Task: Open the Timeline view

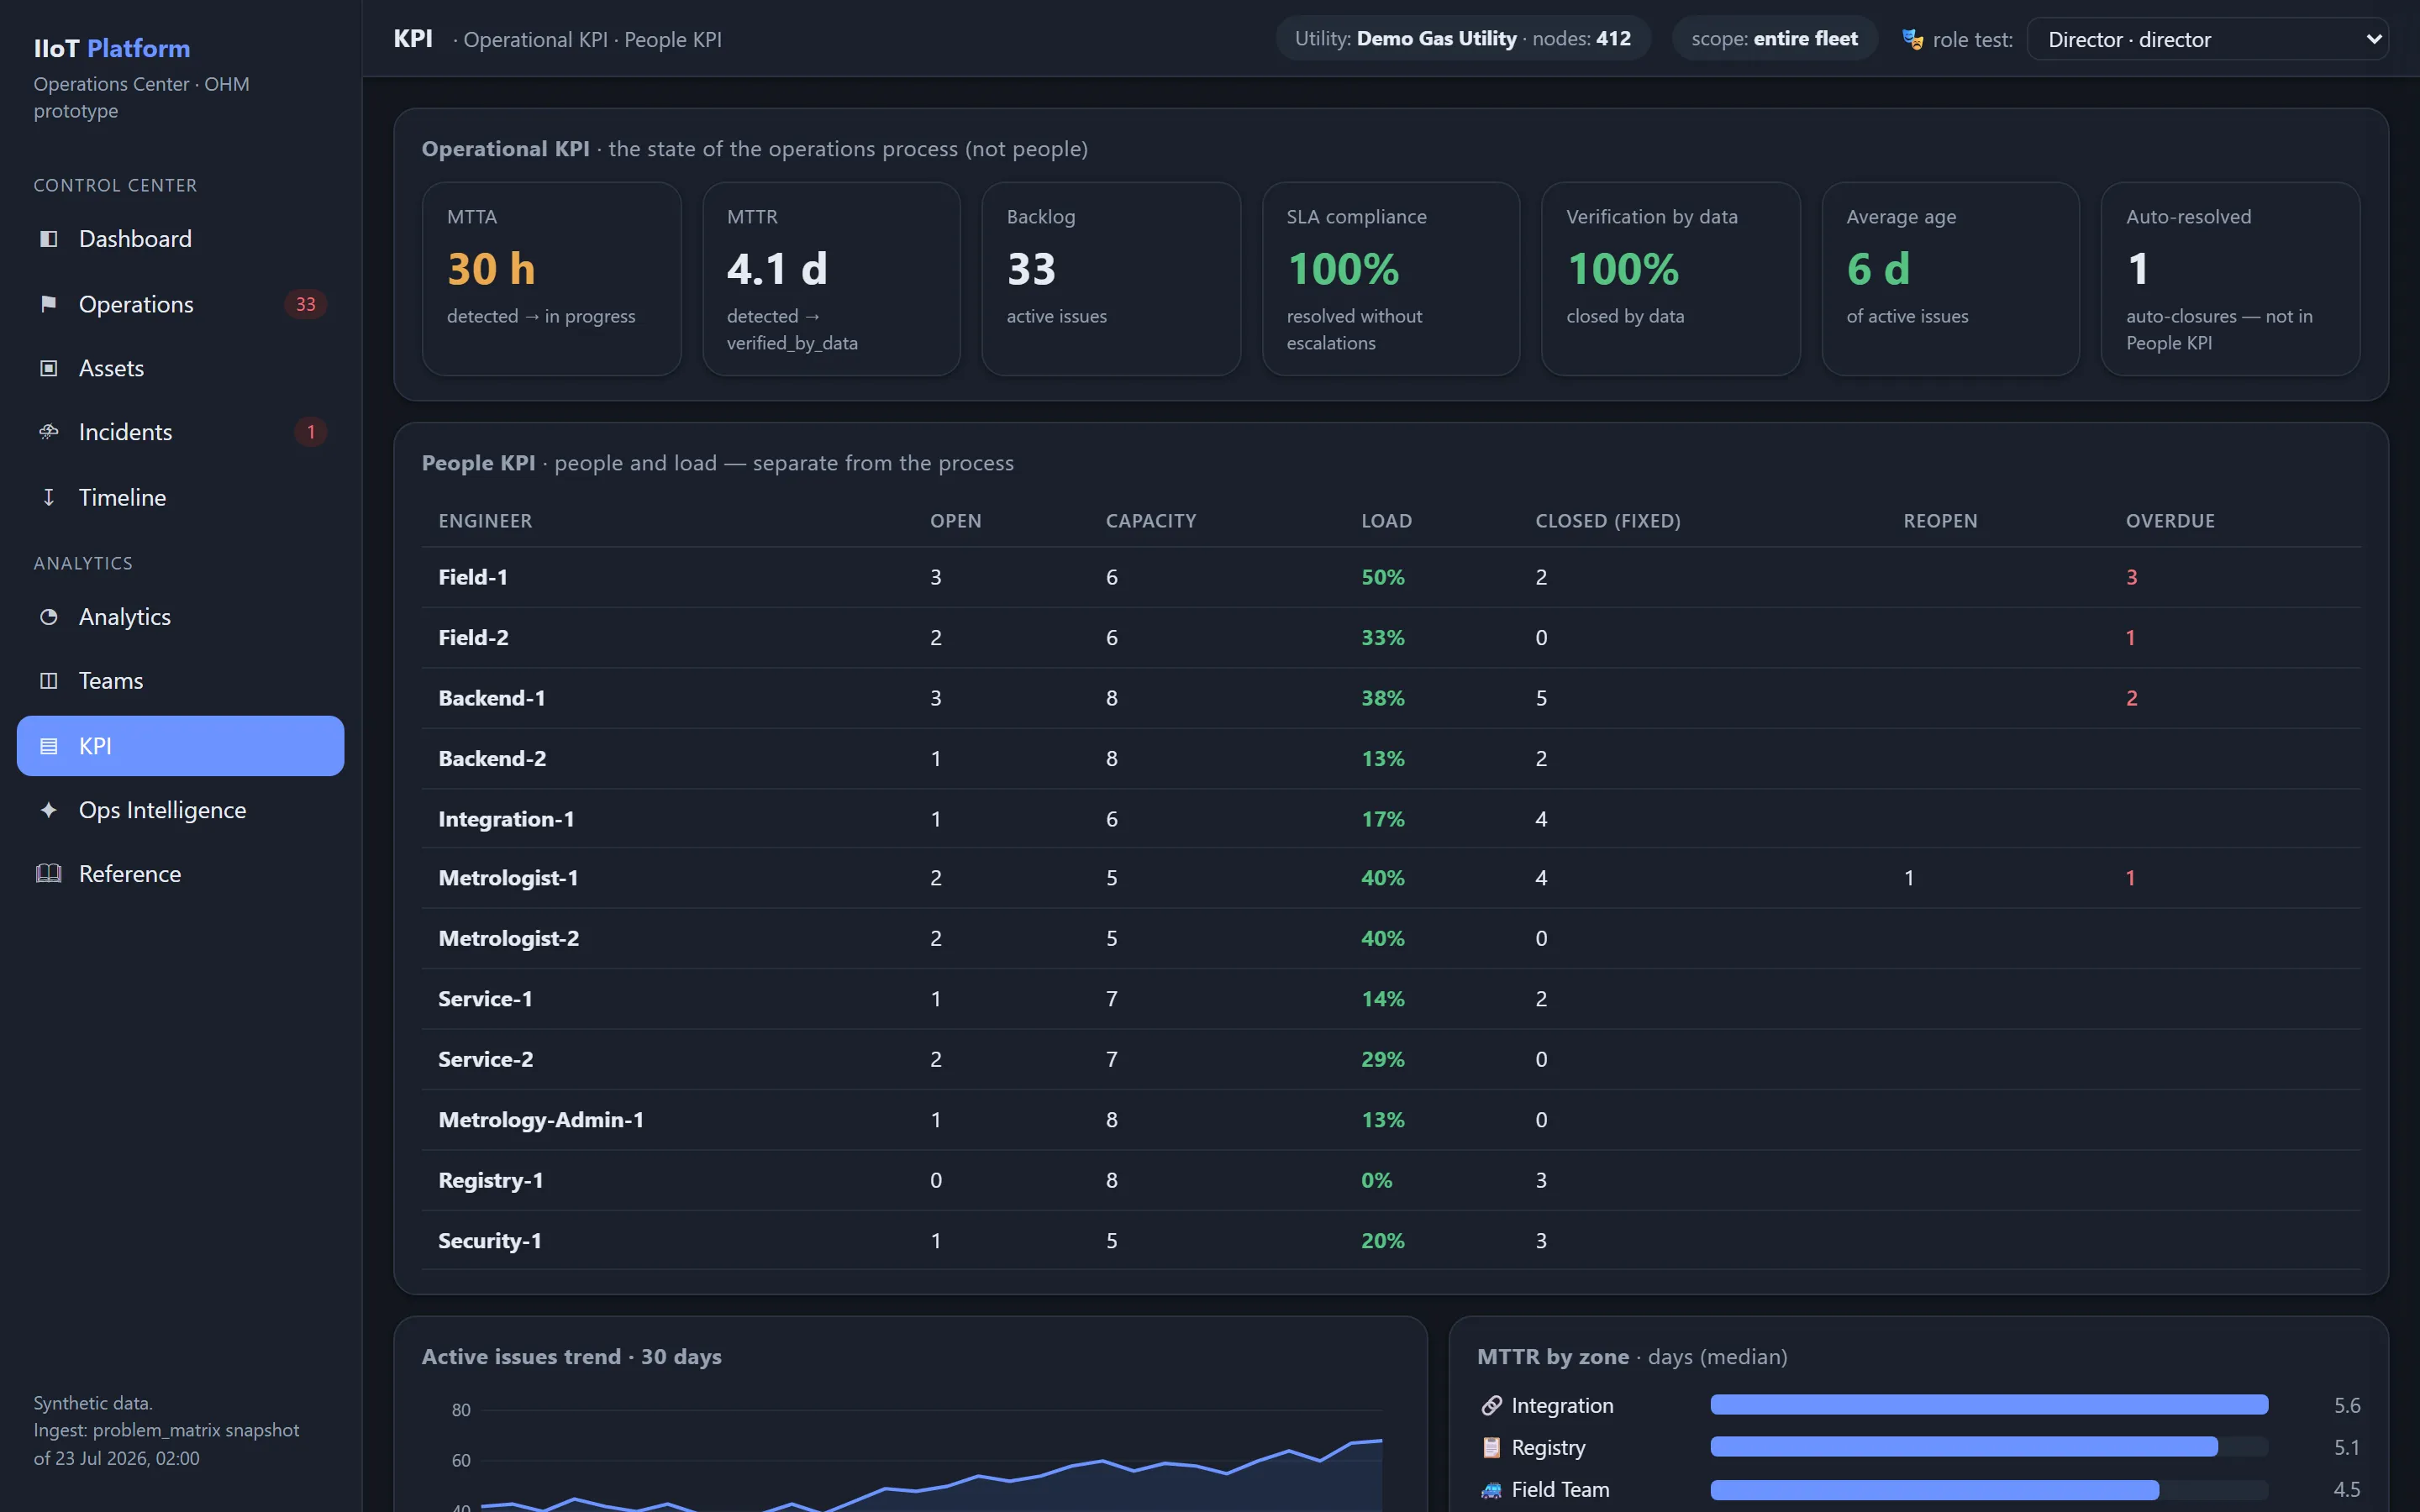Action: 181,497
